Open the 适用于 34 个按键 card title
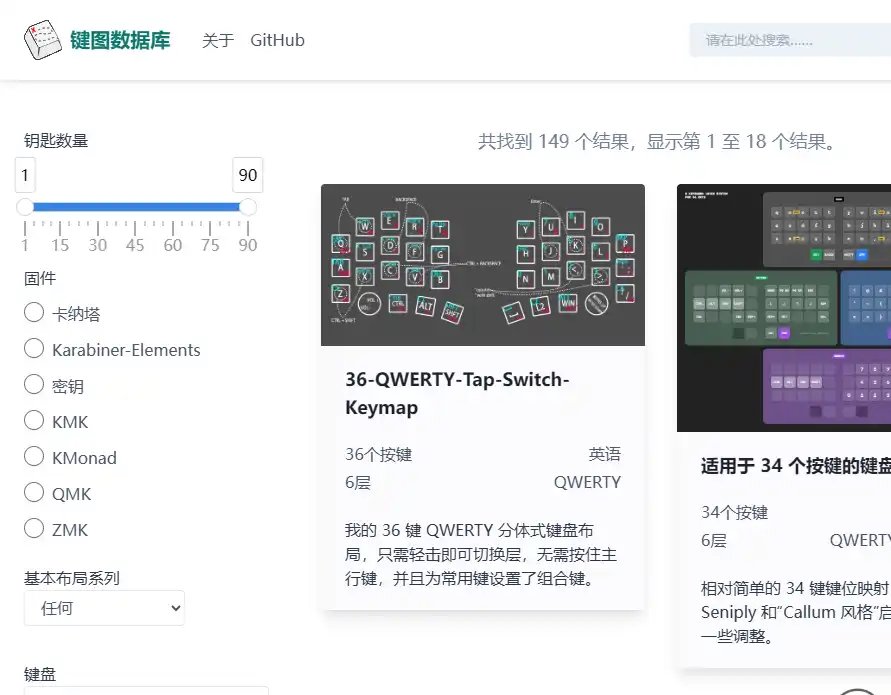Viewport: 891px width, 695px height. tap(796, 466)
